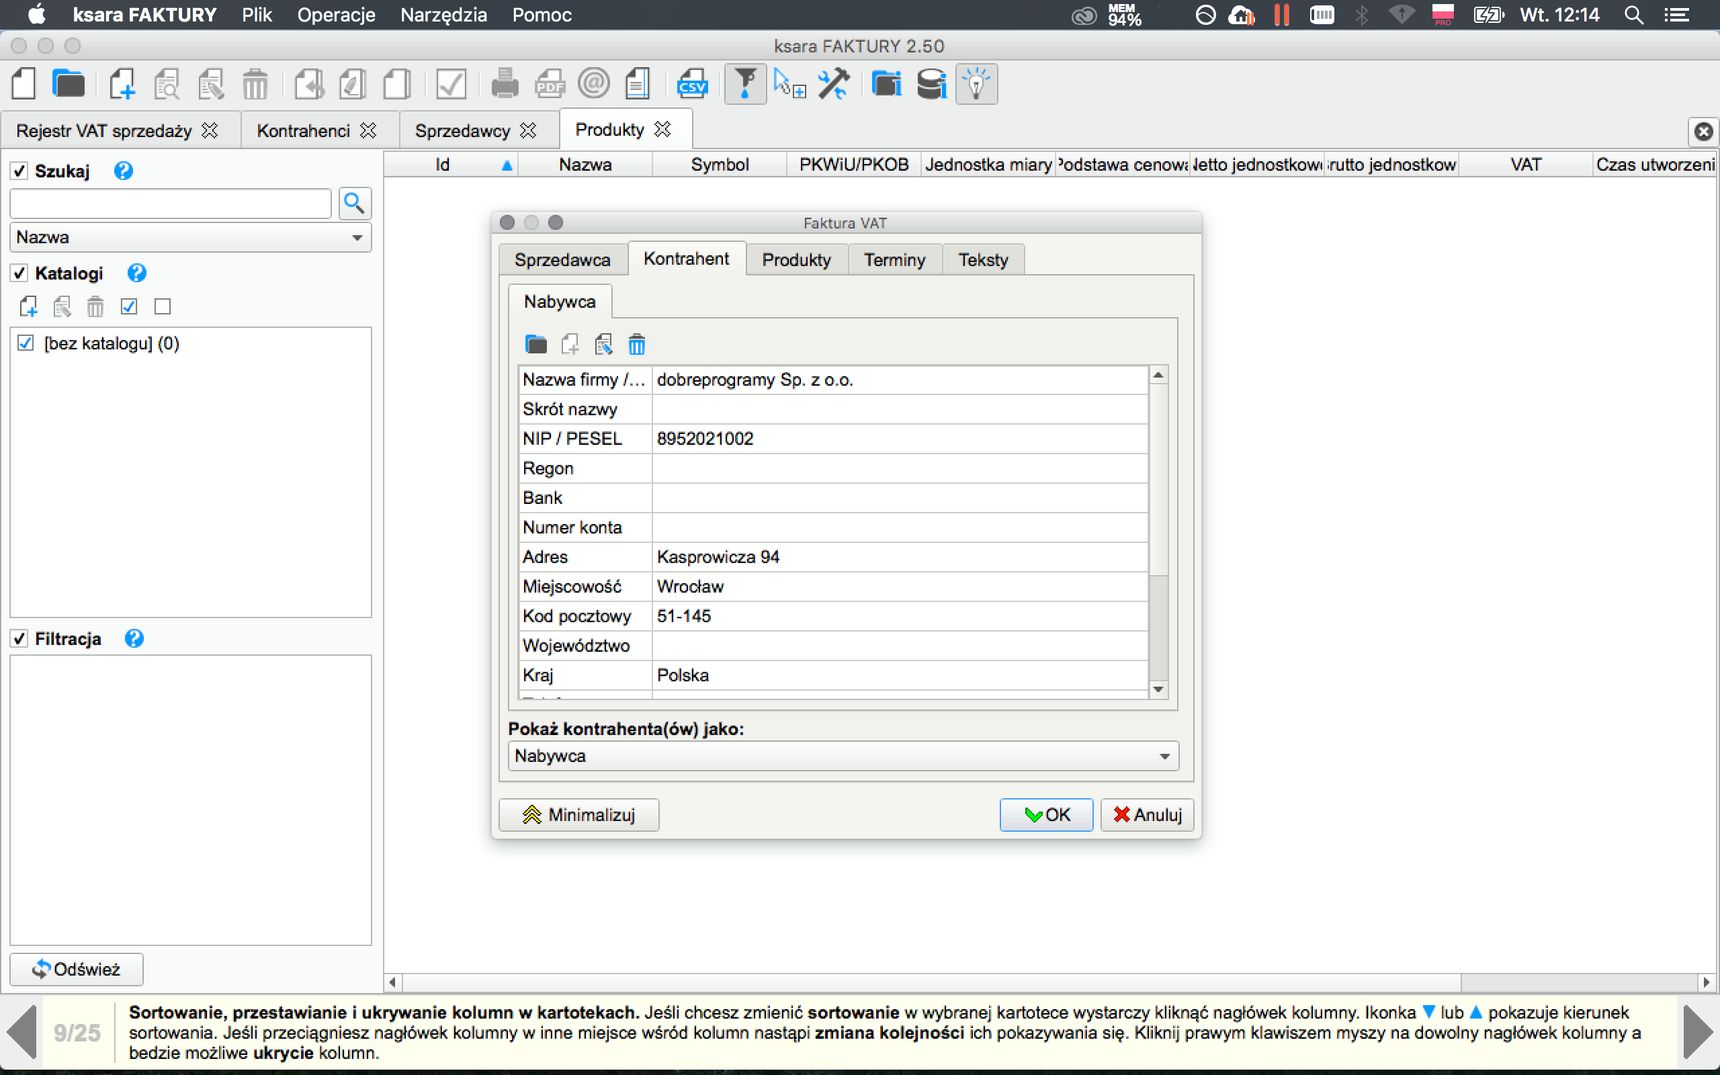
Task: Click the trash icon under Katalogi
Action: [95, 307]
